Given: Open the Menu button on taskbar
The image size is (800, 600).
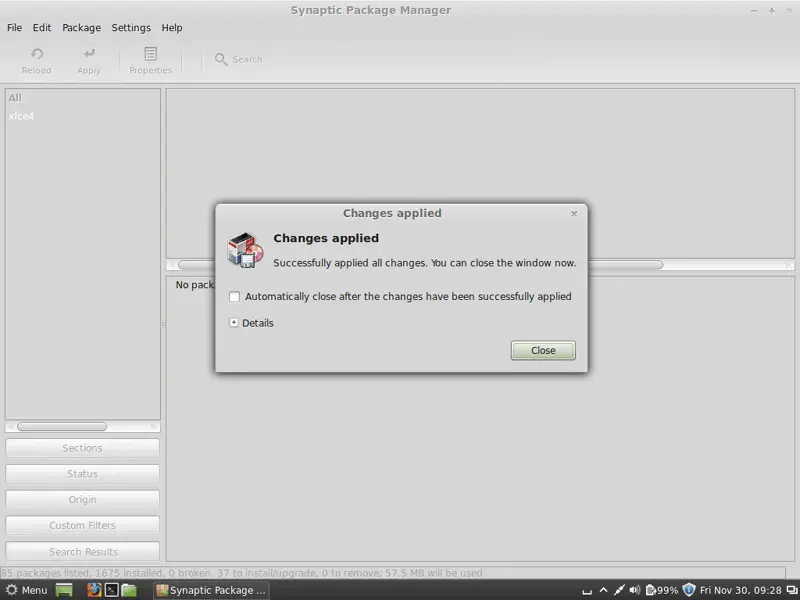Looking at the screenshot, I should [27, 590].
